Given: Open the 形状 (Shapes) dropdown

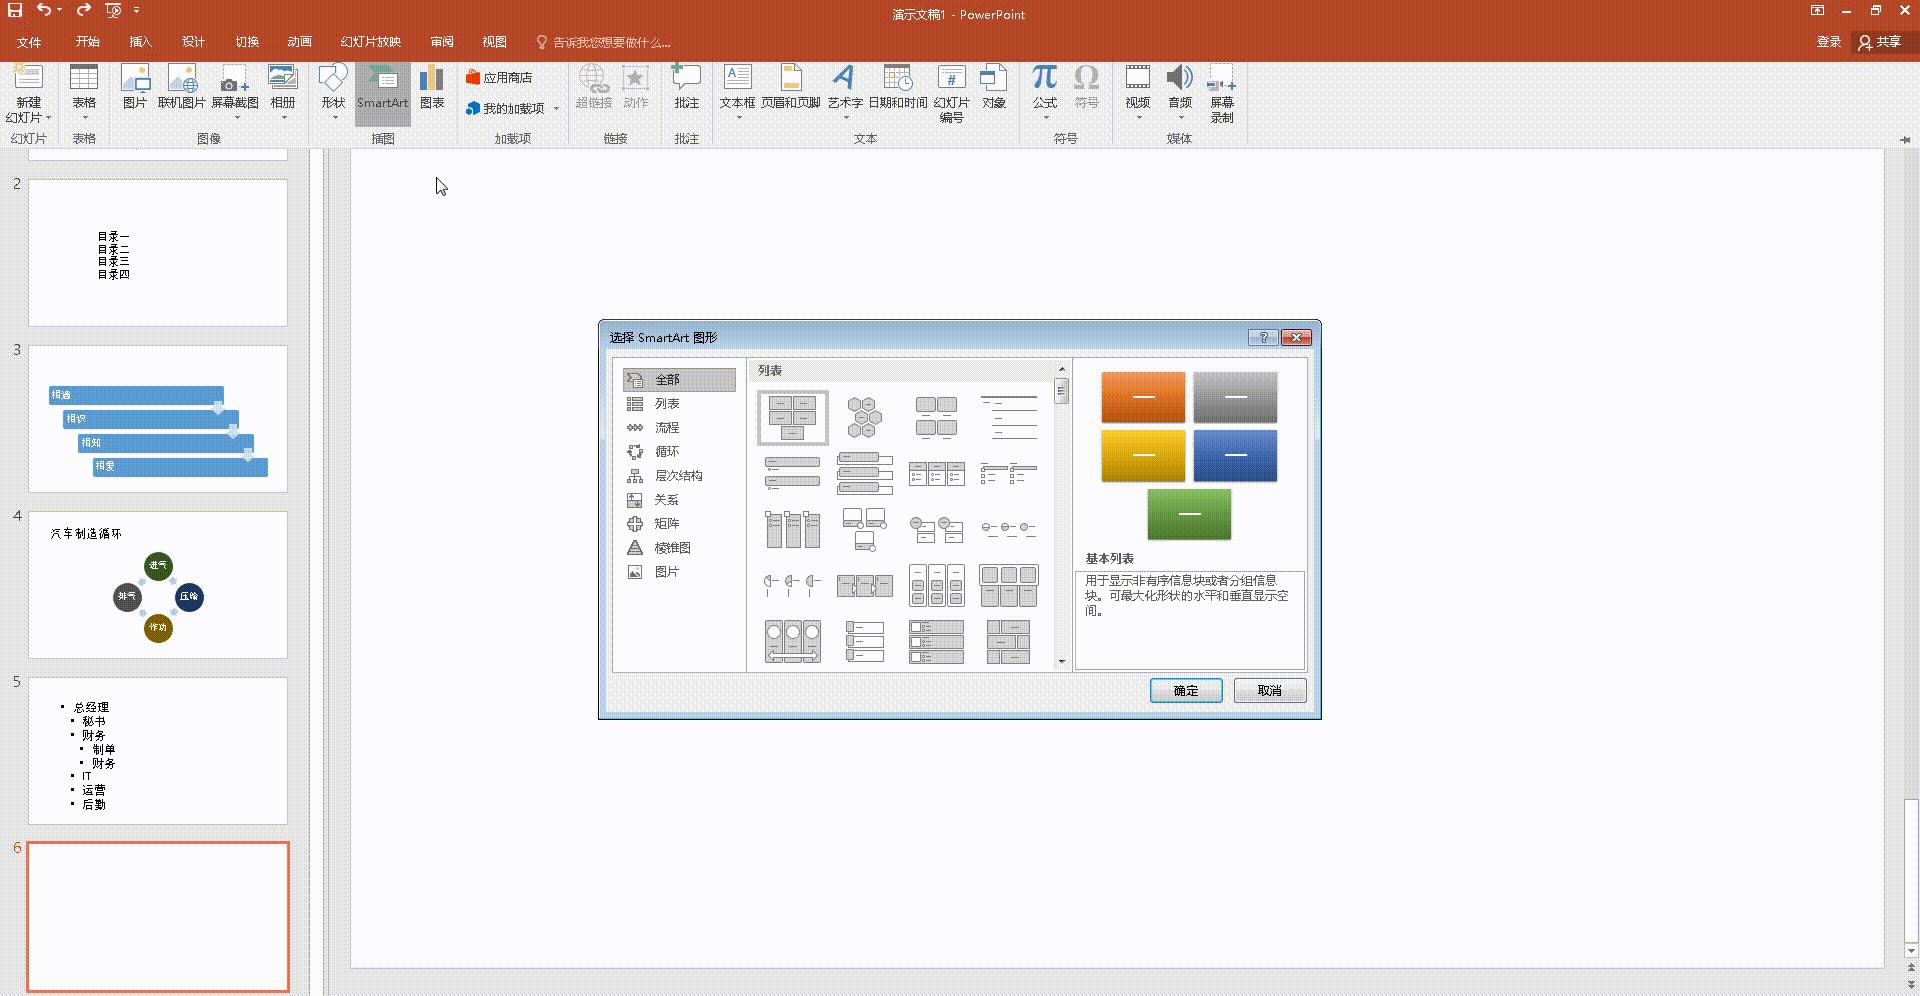Looking at the screenshot, I should point(333,118).
